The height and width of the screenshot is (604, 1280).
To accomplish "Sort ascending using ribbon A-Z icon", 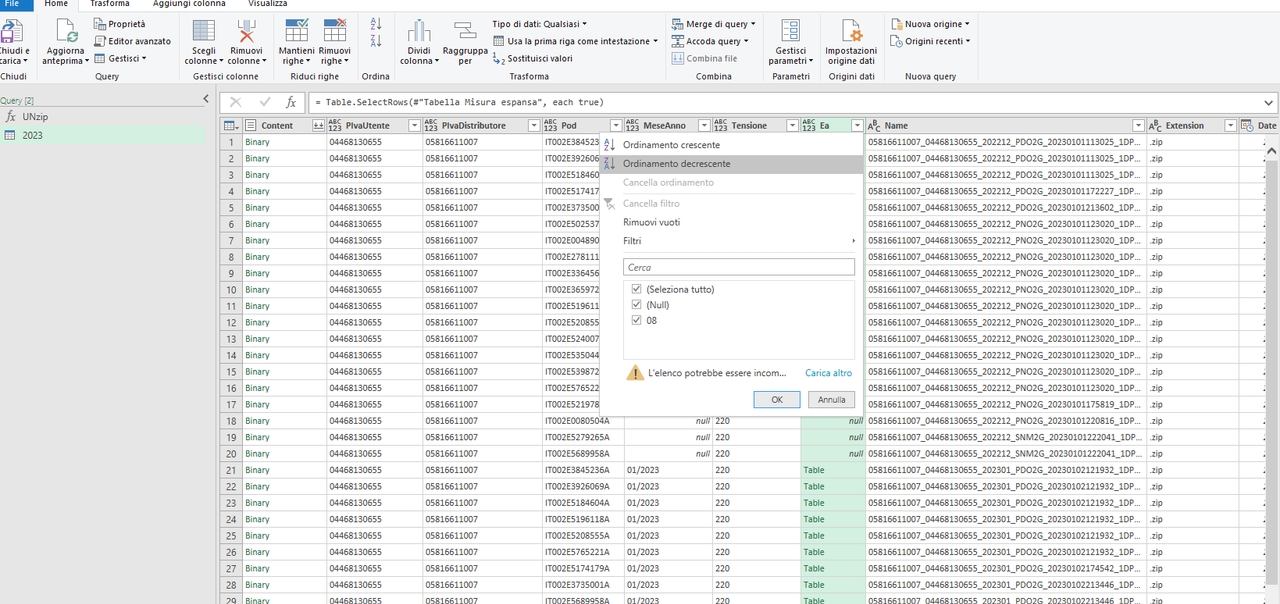I will 376,24.
